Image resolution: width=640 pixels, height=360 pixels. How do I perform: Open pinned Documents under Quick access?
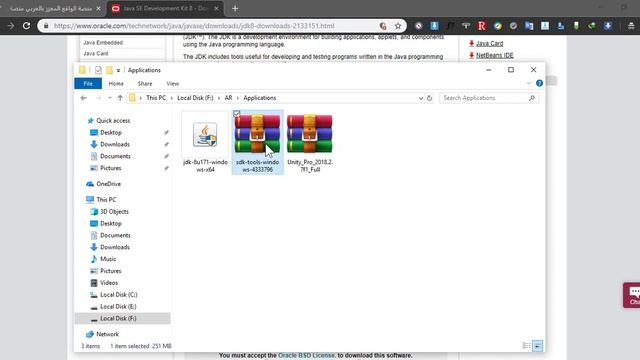[x=115, y=156]
